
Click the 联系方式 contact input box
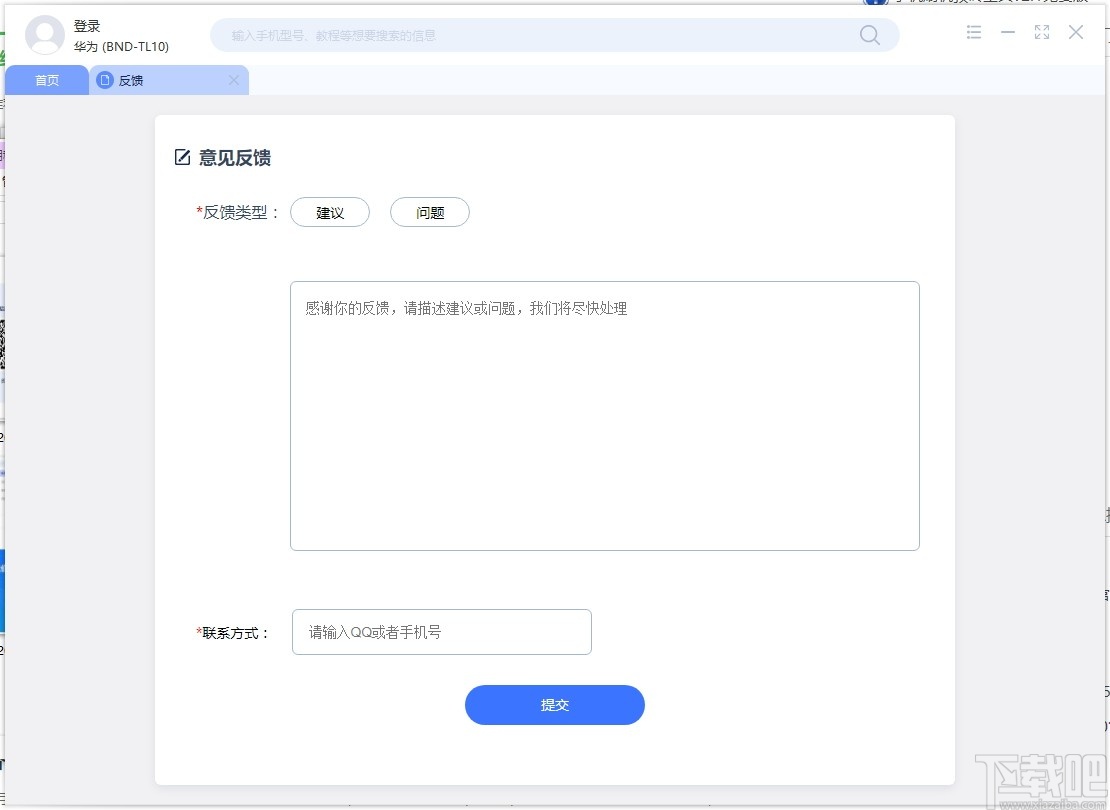(x=440, y=631)
